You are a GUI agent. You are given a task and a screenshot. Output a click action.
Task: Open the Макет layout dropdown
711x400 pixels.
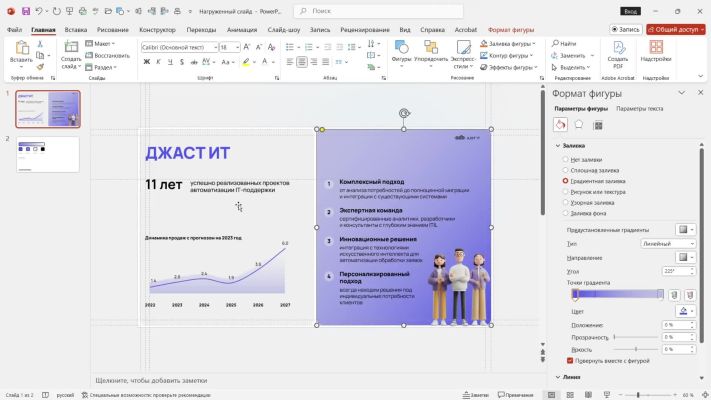[101, 44]
